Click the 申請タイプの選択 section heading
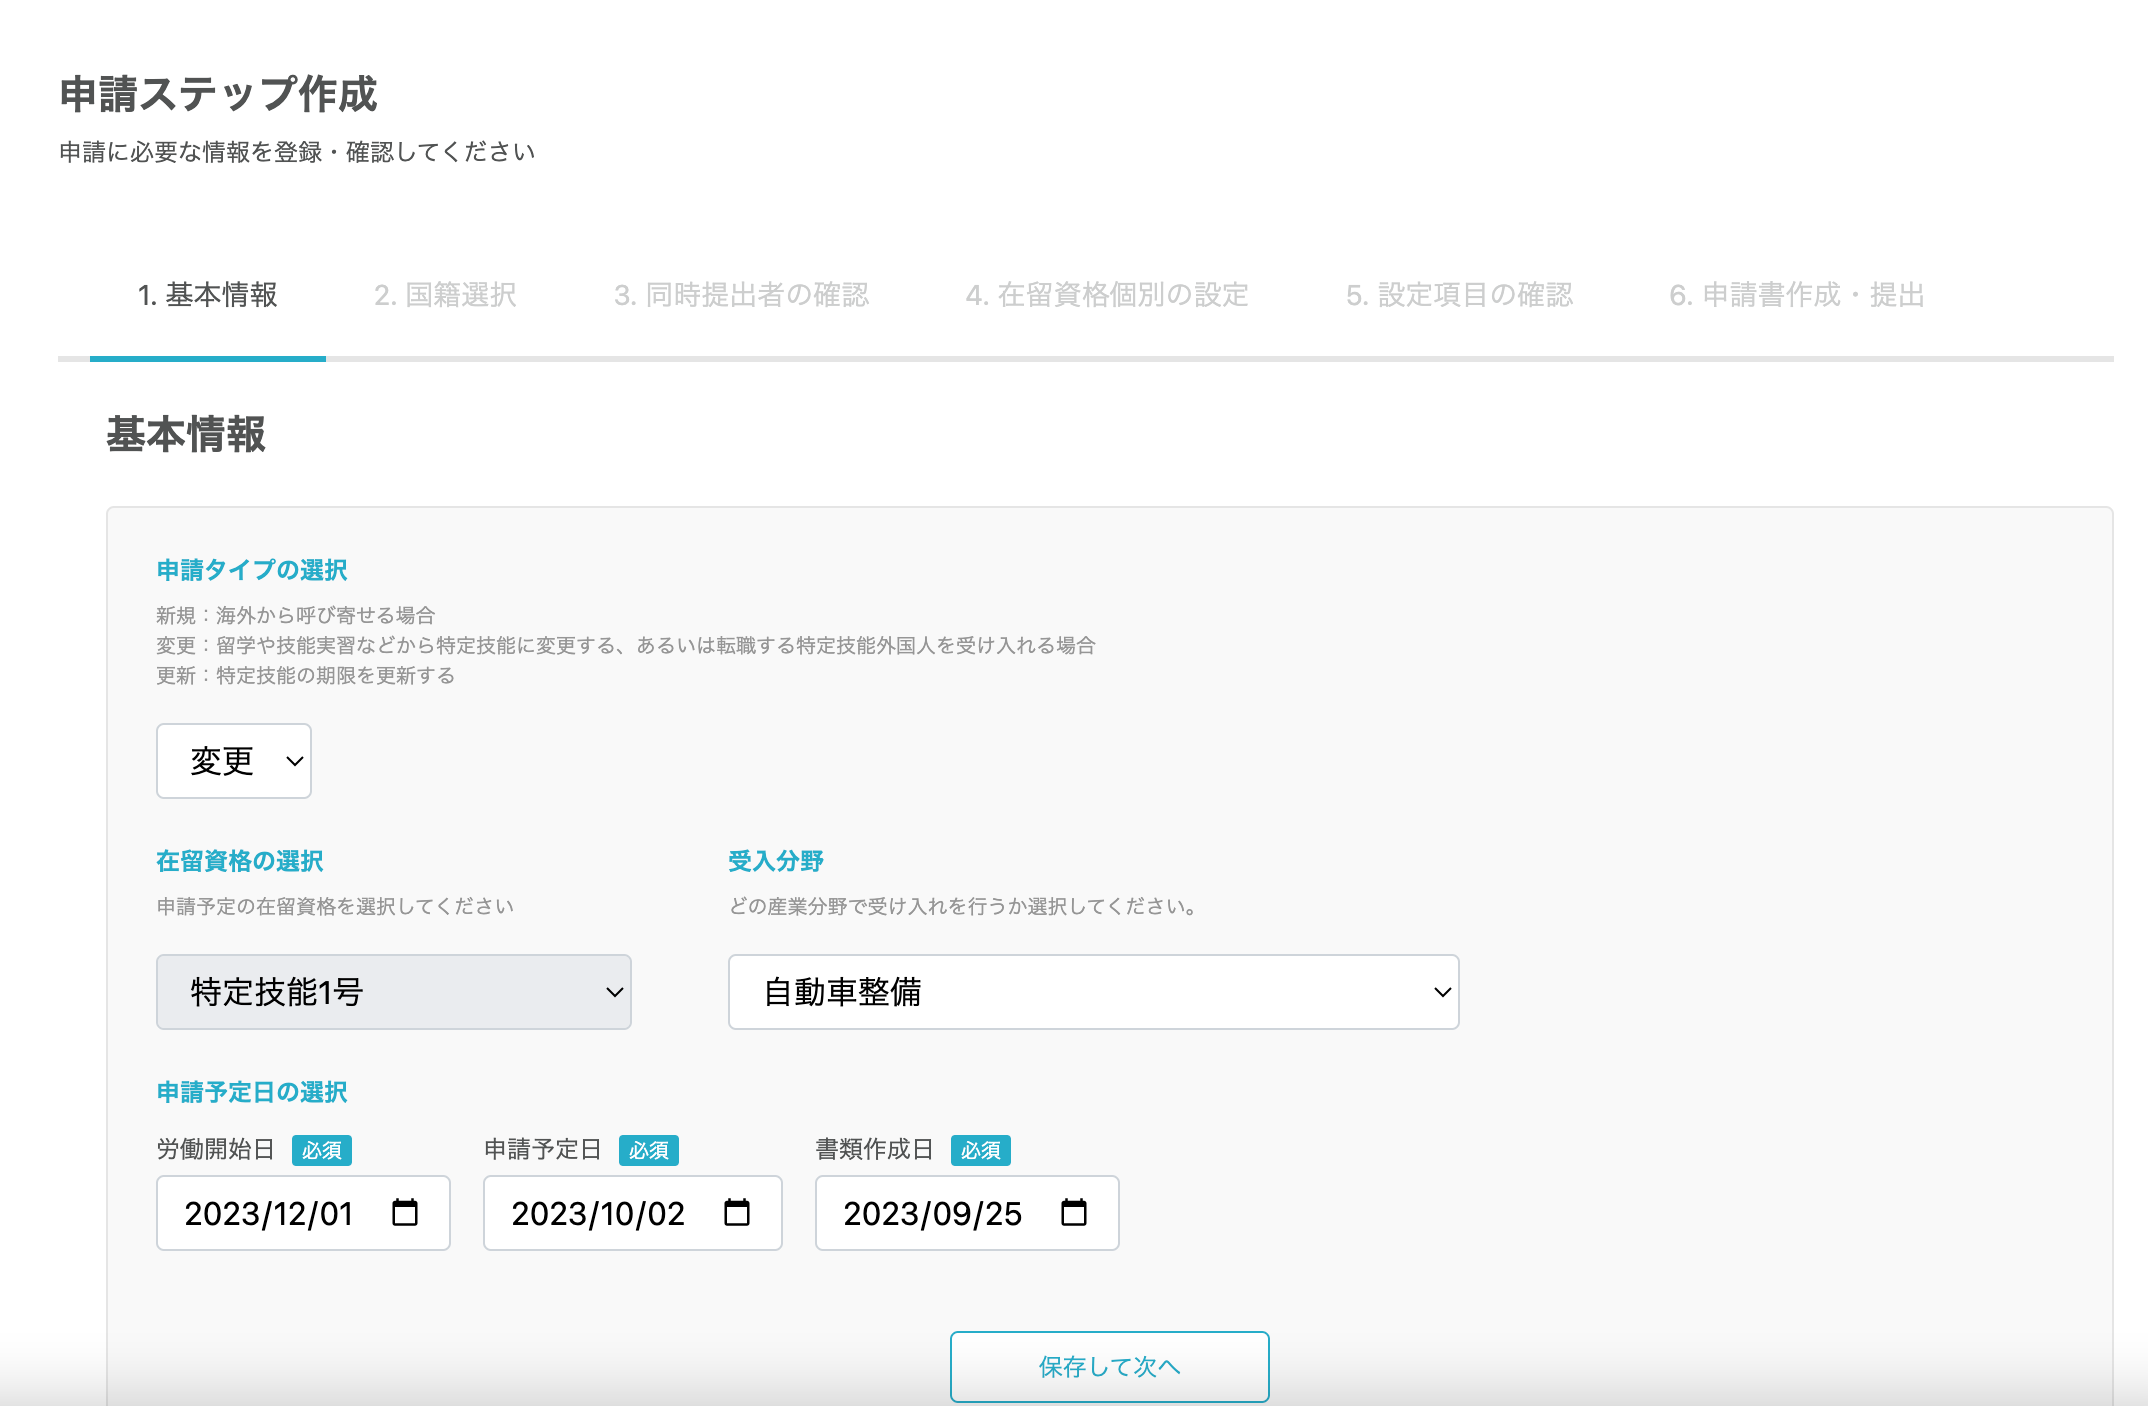This screenshot has height=1406, width=2148. [252, 570]
